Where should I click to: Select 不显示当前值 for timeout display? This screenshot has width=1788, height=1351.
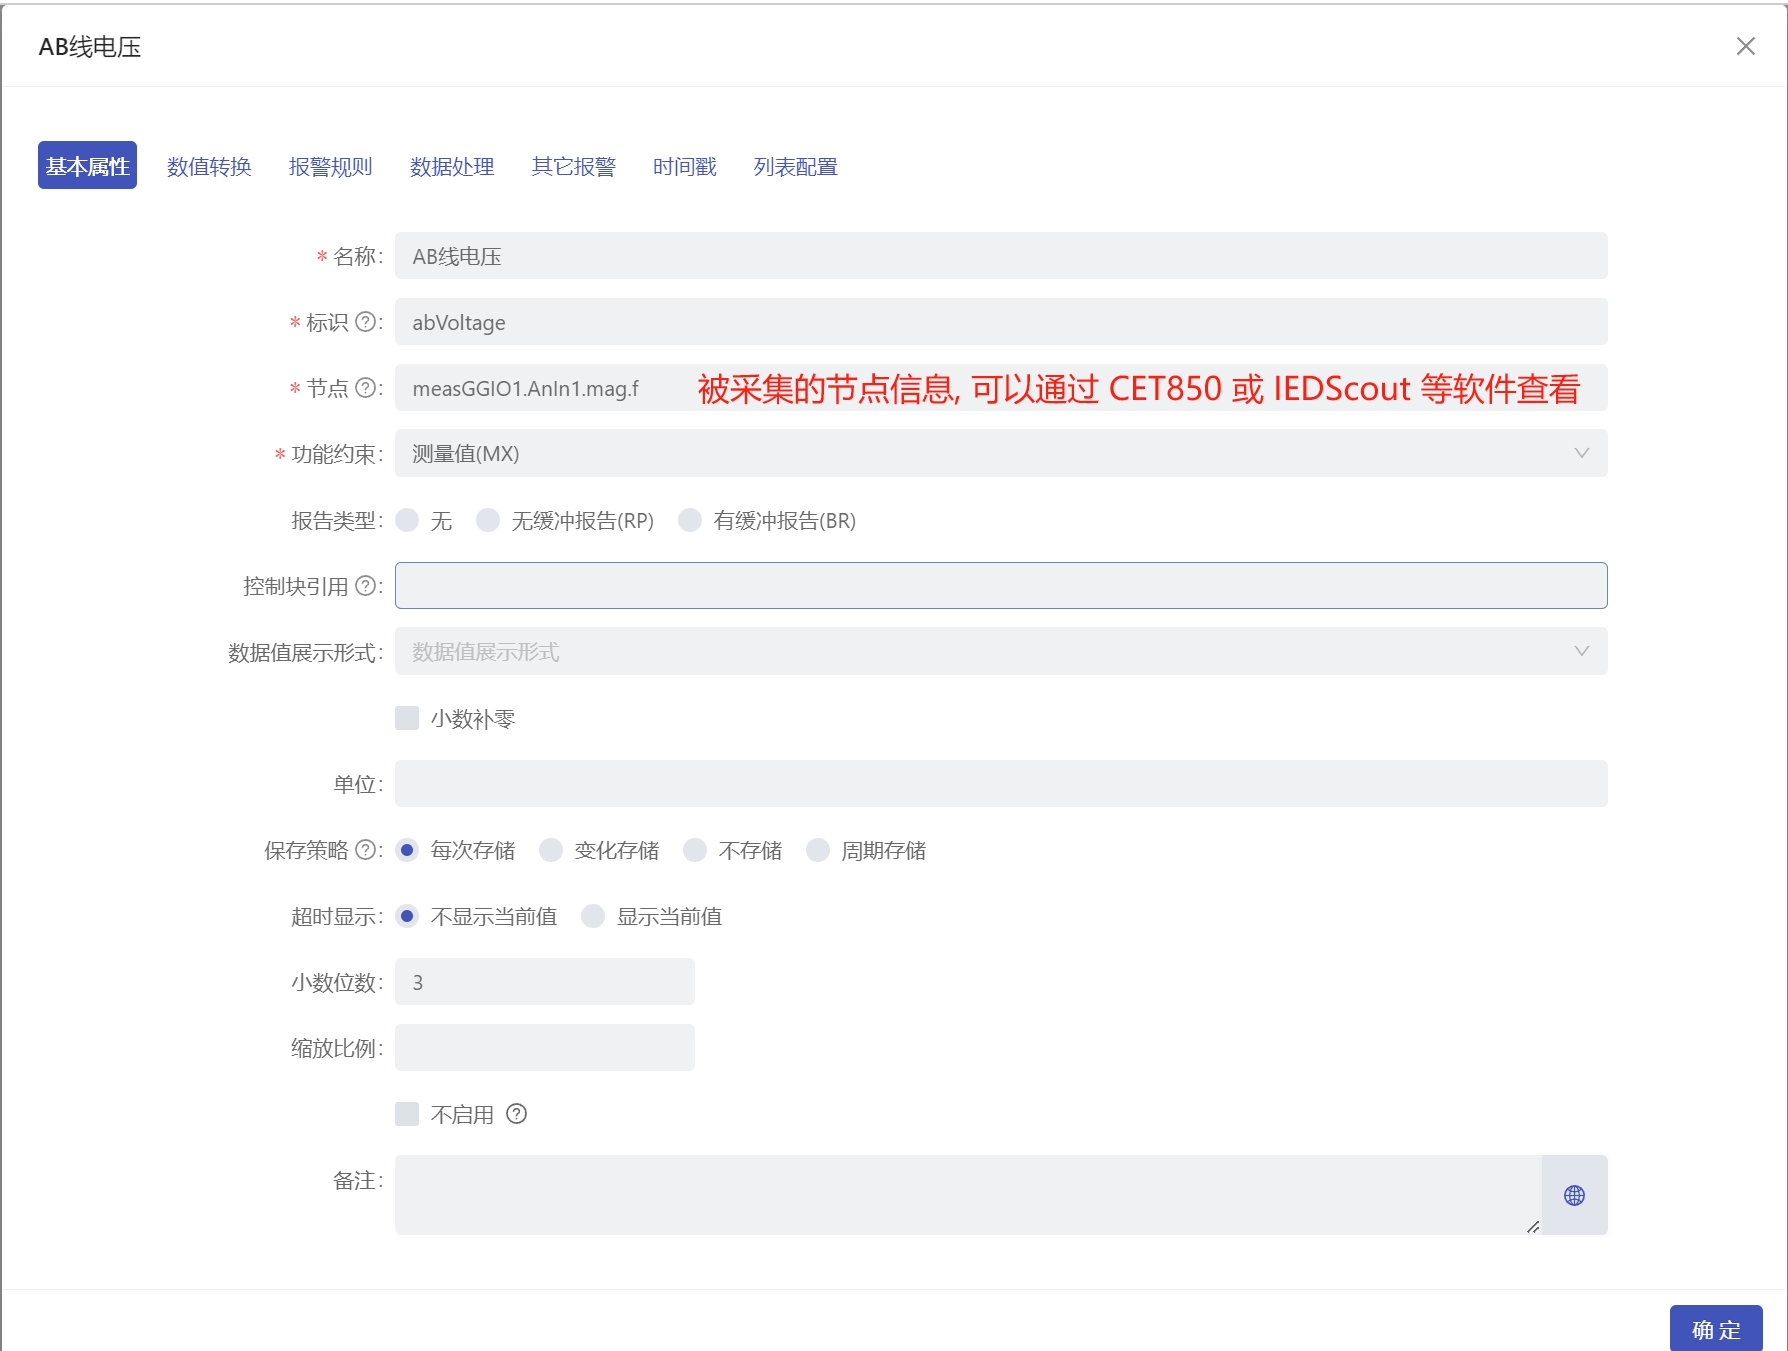(x=407, y=916)
